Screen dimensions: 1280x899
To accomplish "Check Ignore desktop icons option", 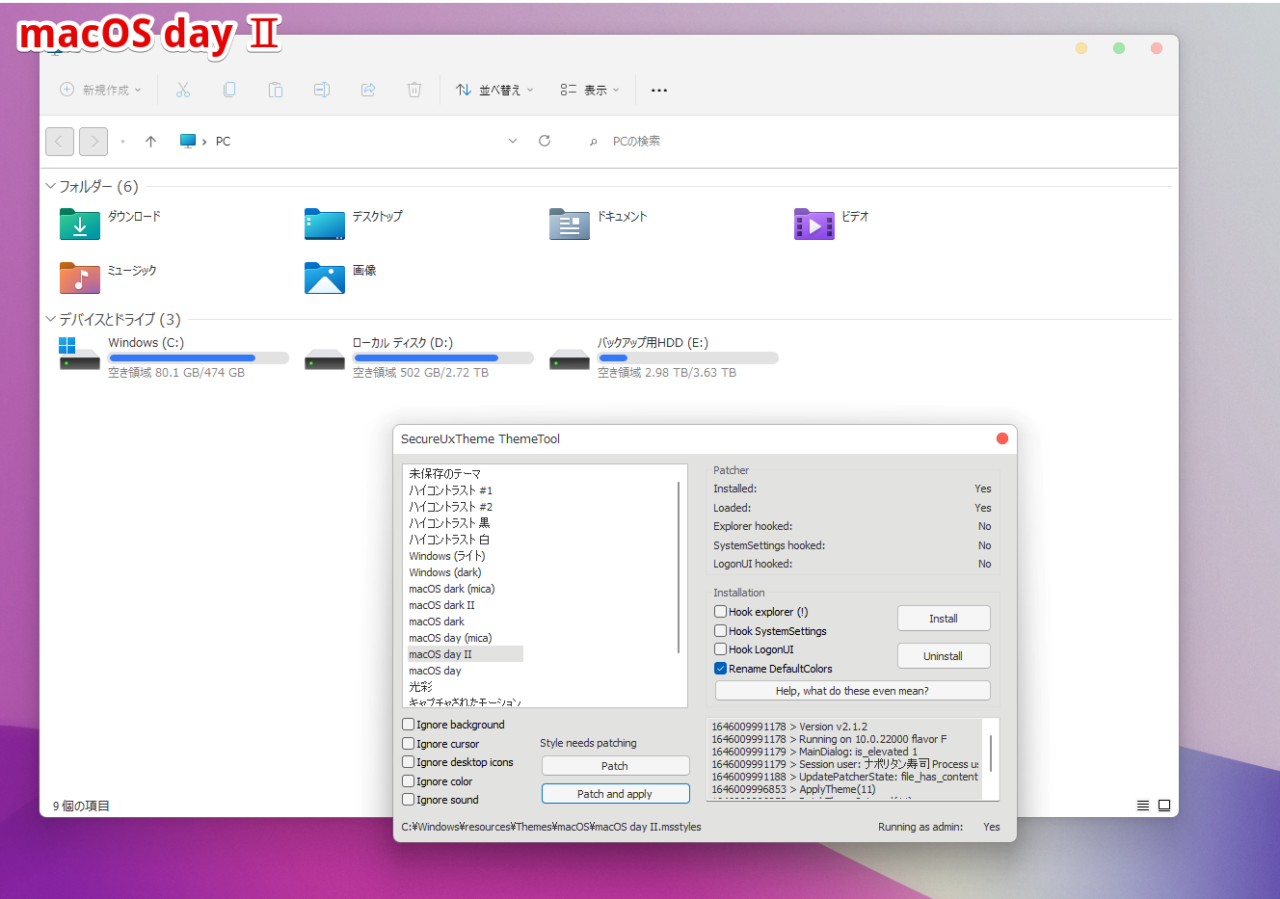I will pyautogui.click(x=408, y=762).
